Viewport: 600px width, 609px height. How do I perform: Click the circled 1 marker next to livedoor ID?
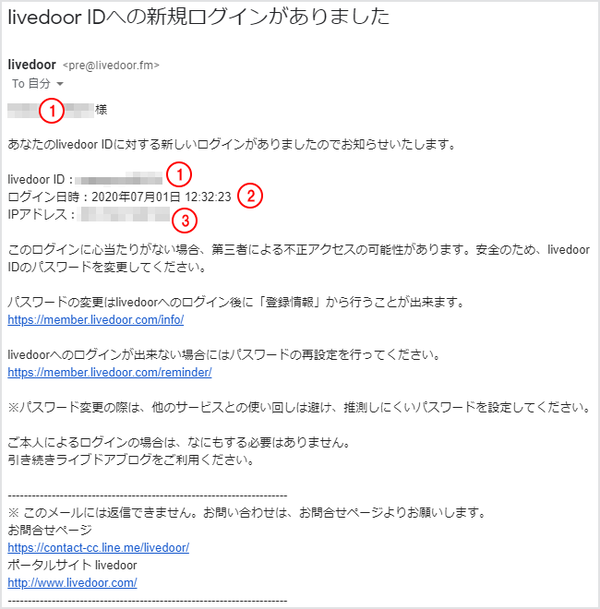pos(179,175)
